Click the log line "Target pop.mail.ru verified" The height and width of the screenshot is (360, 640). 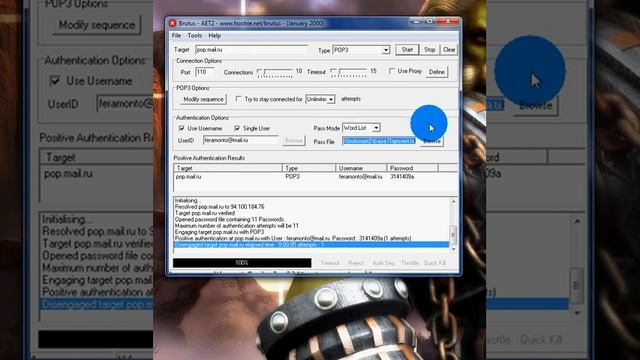click(x=204, y=213)
